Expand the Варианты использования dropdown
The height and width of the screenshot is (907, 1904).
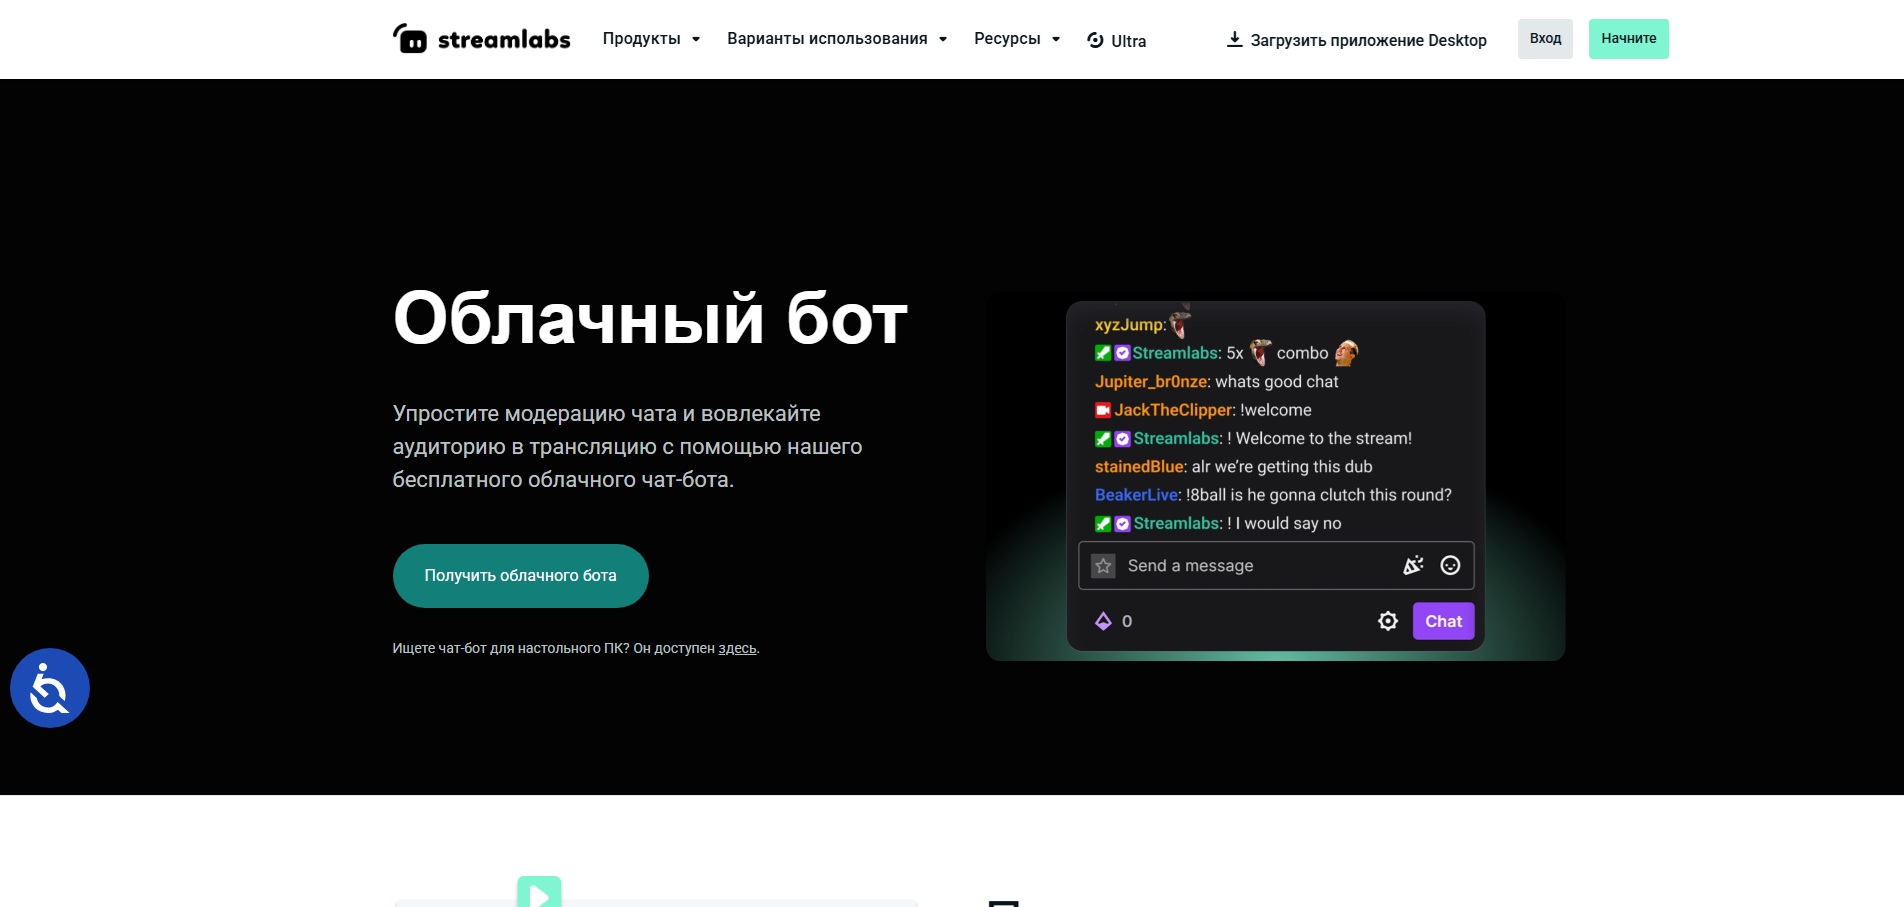(837, 39)
